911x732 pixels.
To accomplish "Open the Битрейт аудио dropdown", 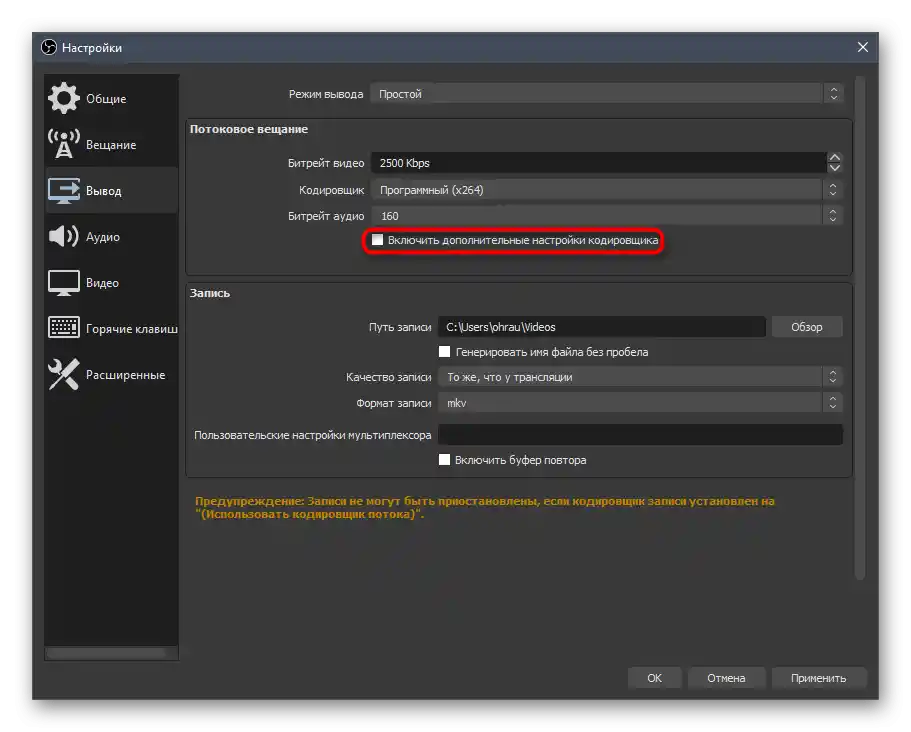I will click(607, 216).
